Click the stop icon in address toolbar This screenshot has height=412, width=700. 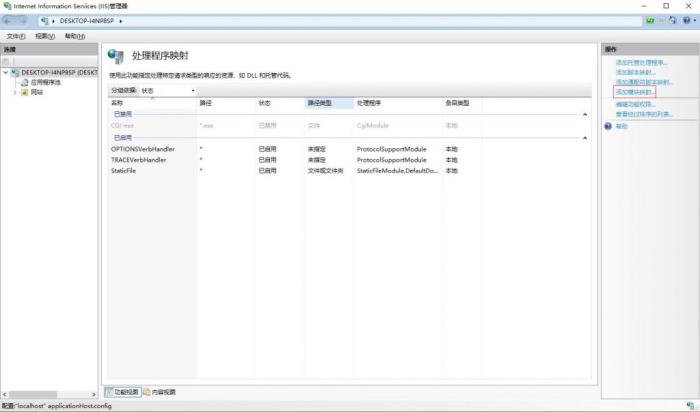click(662, 21)
